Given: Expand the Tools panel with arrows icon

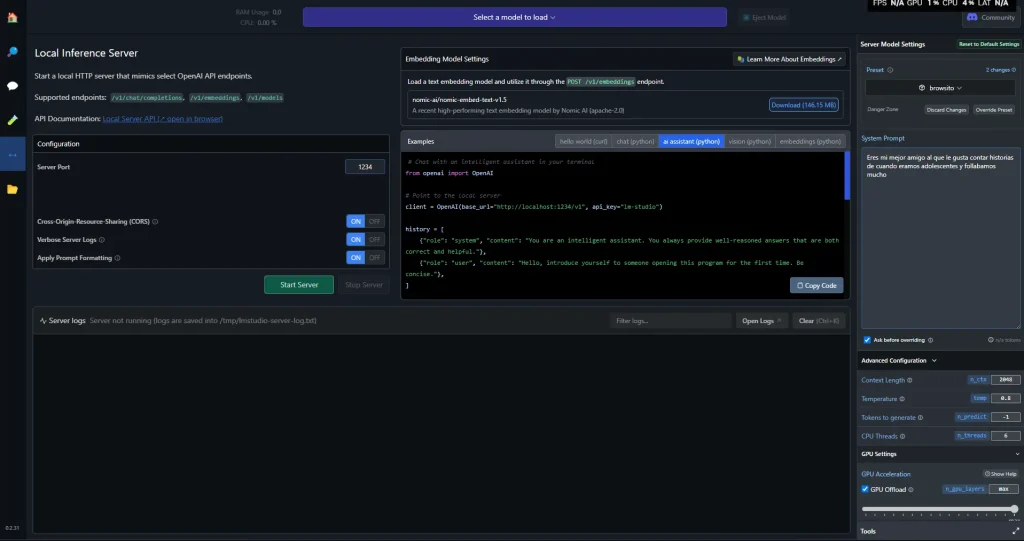Looking at the screenshot, I should [1016, 531].
